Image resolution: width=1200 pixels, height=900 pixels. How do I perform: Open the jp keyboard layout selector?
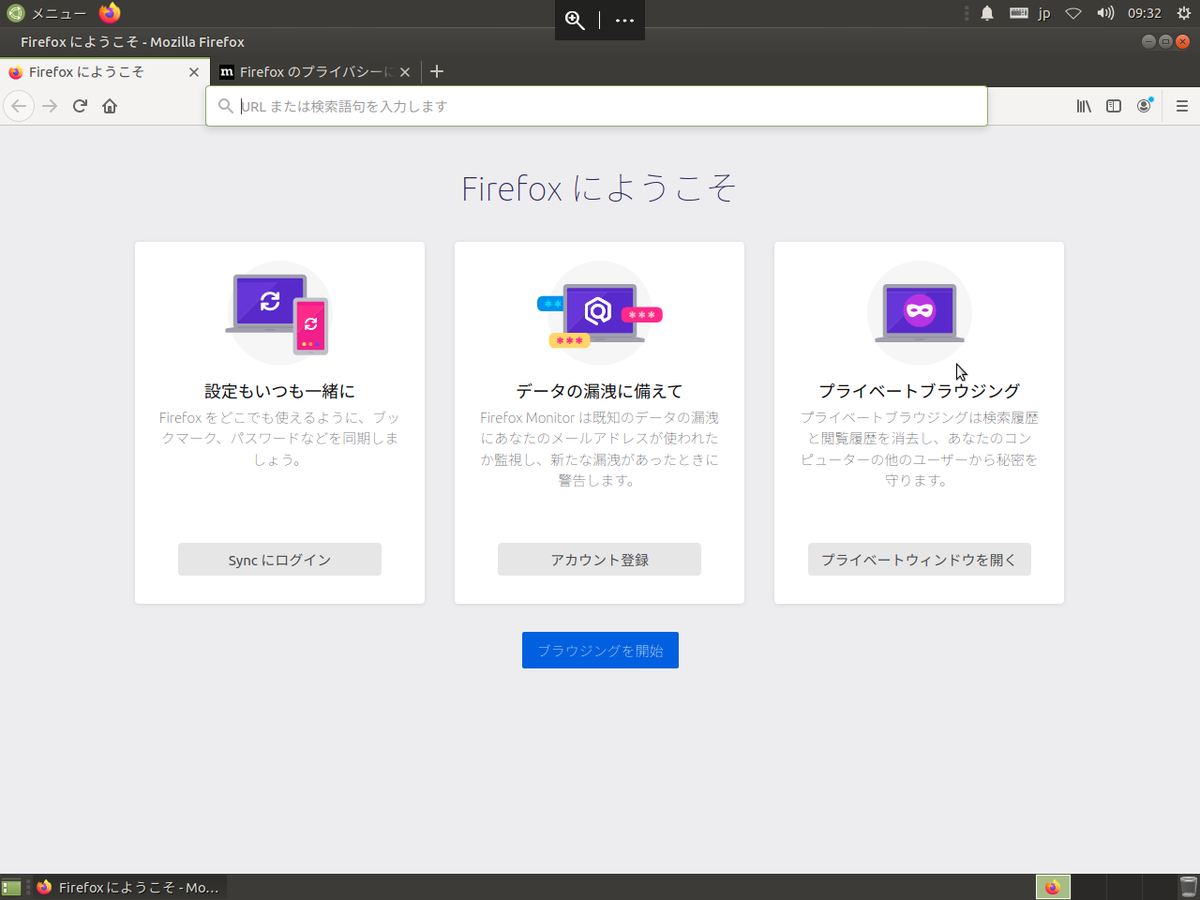click(1044, 13)
